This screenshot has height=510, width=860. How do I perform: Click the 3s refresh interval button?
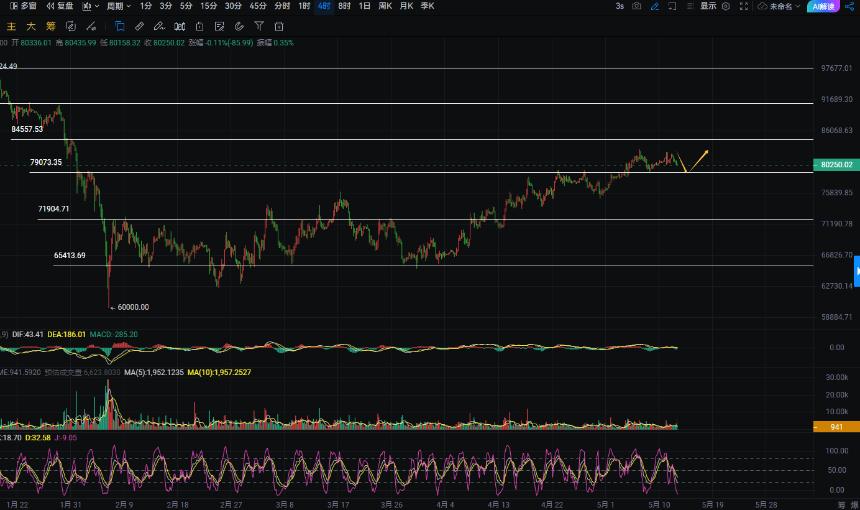click(x=619, y=6)
